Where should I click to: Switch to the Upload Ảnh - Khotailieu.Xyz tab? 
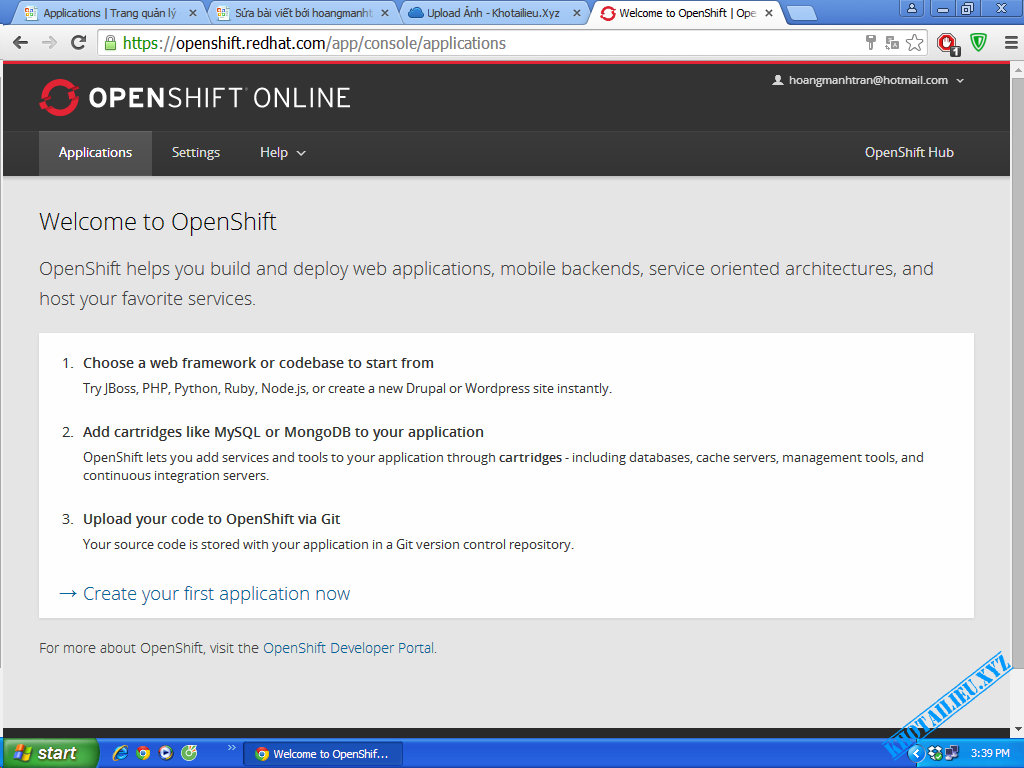(492, 13)
